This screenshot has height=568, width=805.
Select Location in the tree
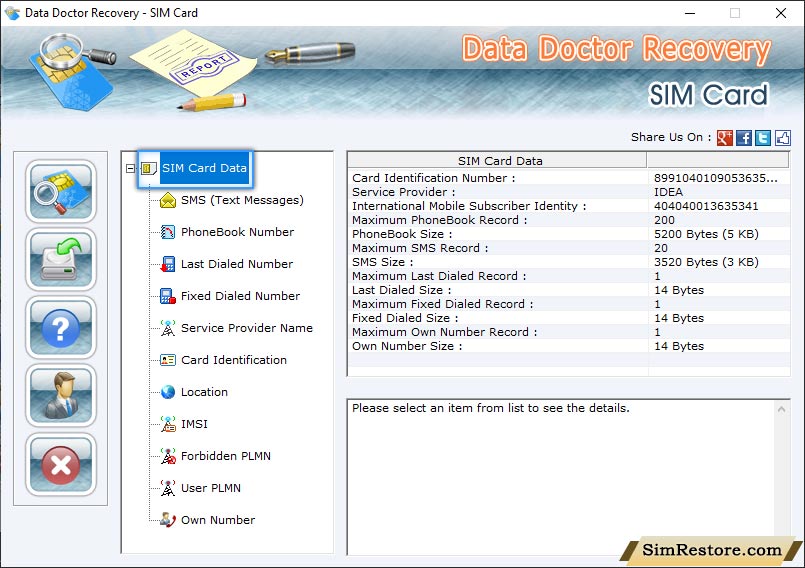[204, 392]
